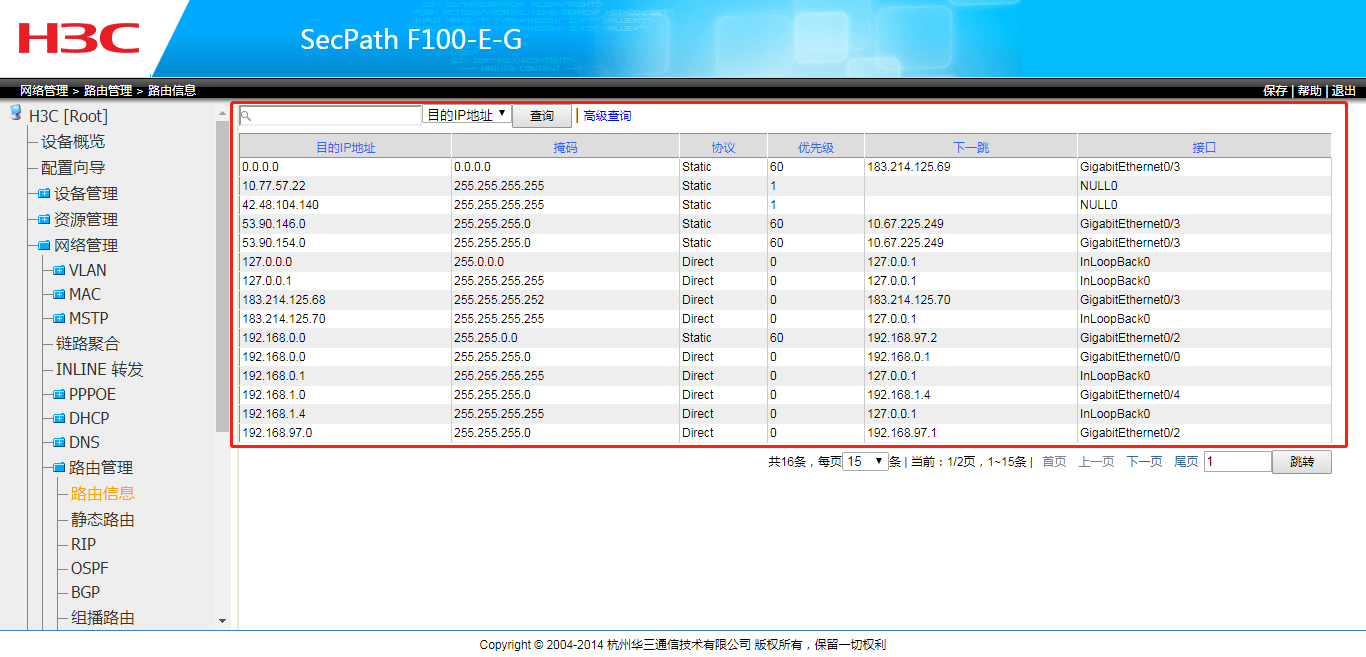Click the search magnifier icon in query box
The image size is (1366, 657).
click(x=246, y=116)
